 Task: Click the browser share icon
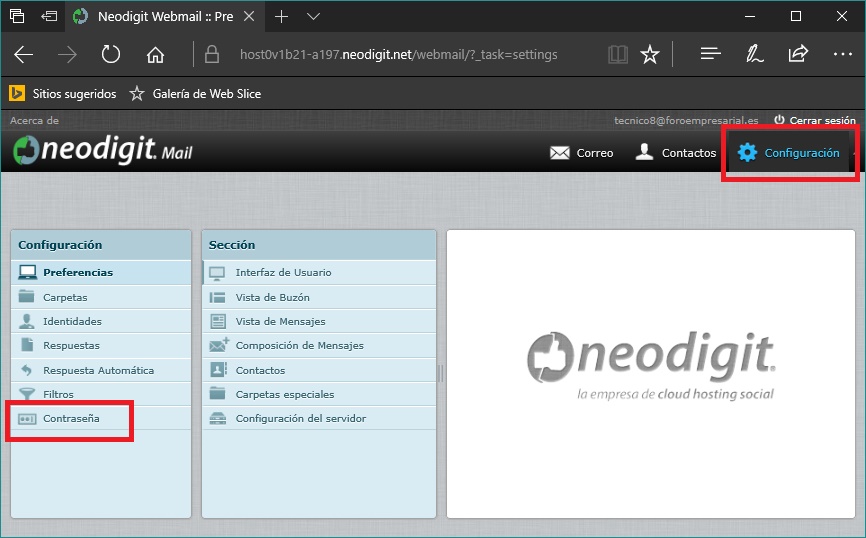tap(798, 54)
